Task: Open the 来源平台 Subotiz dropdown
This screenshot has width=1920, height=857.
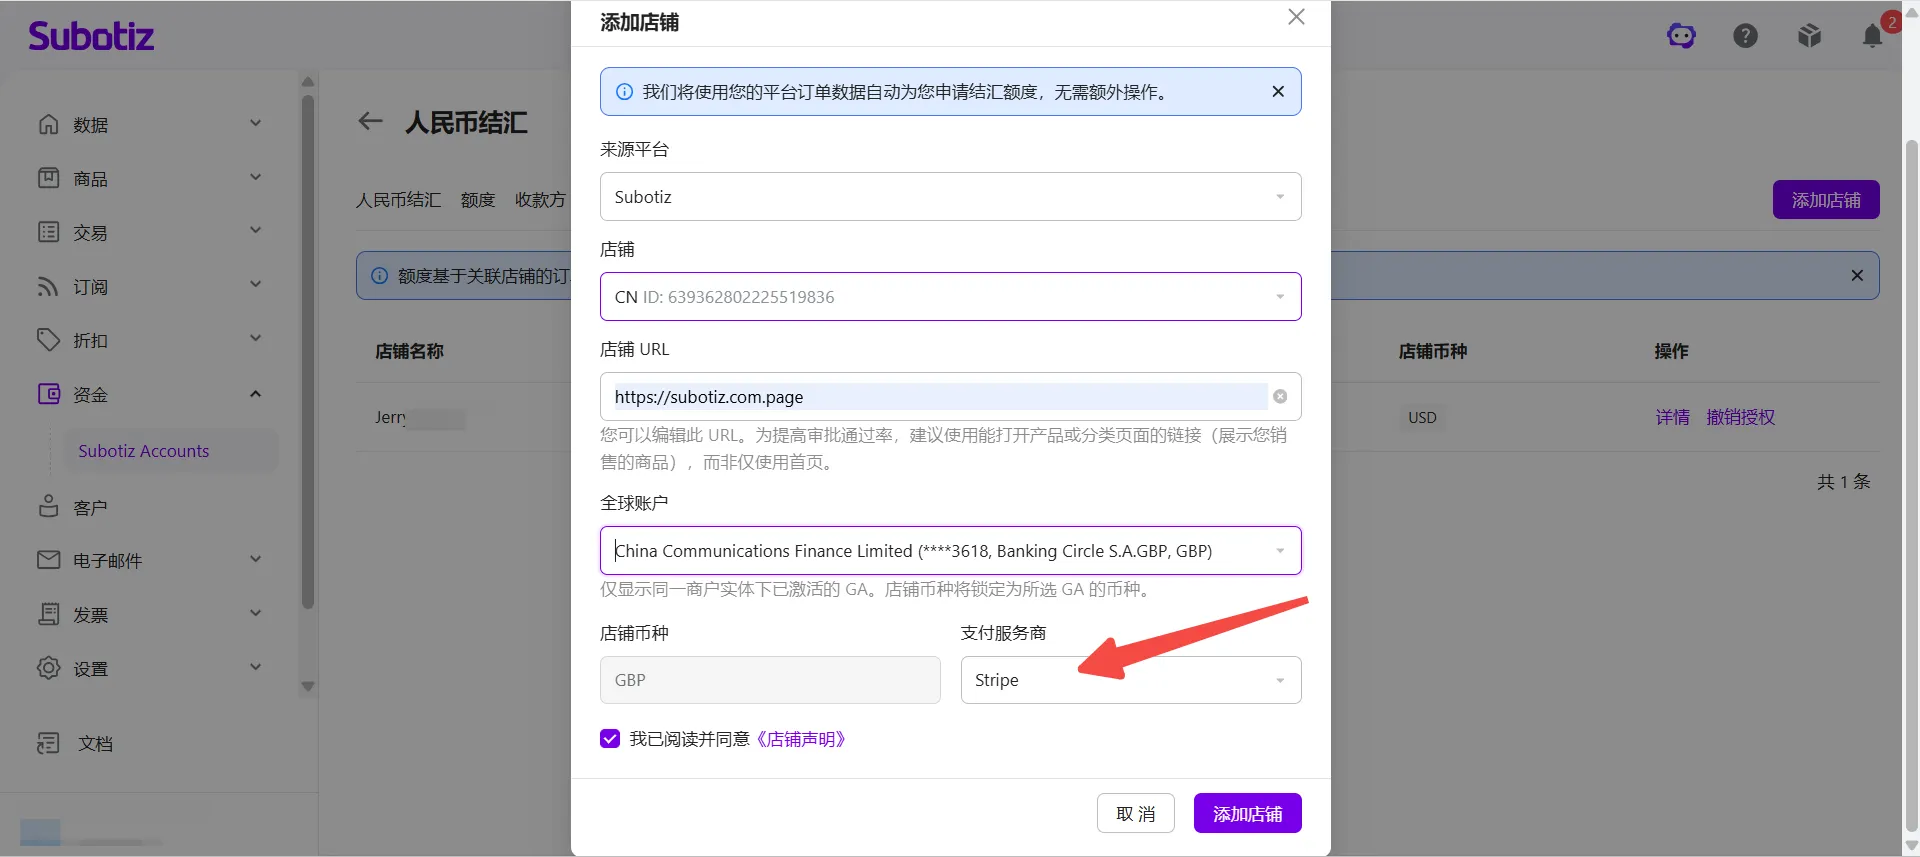Action: point(950,197)
